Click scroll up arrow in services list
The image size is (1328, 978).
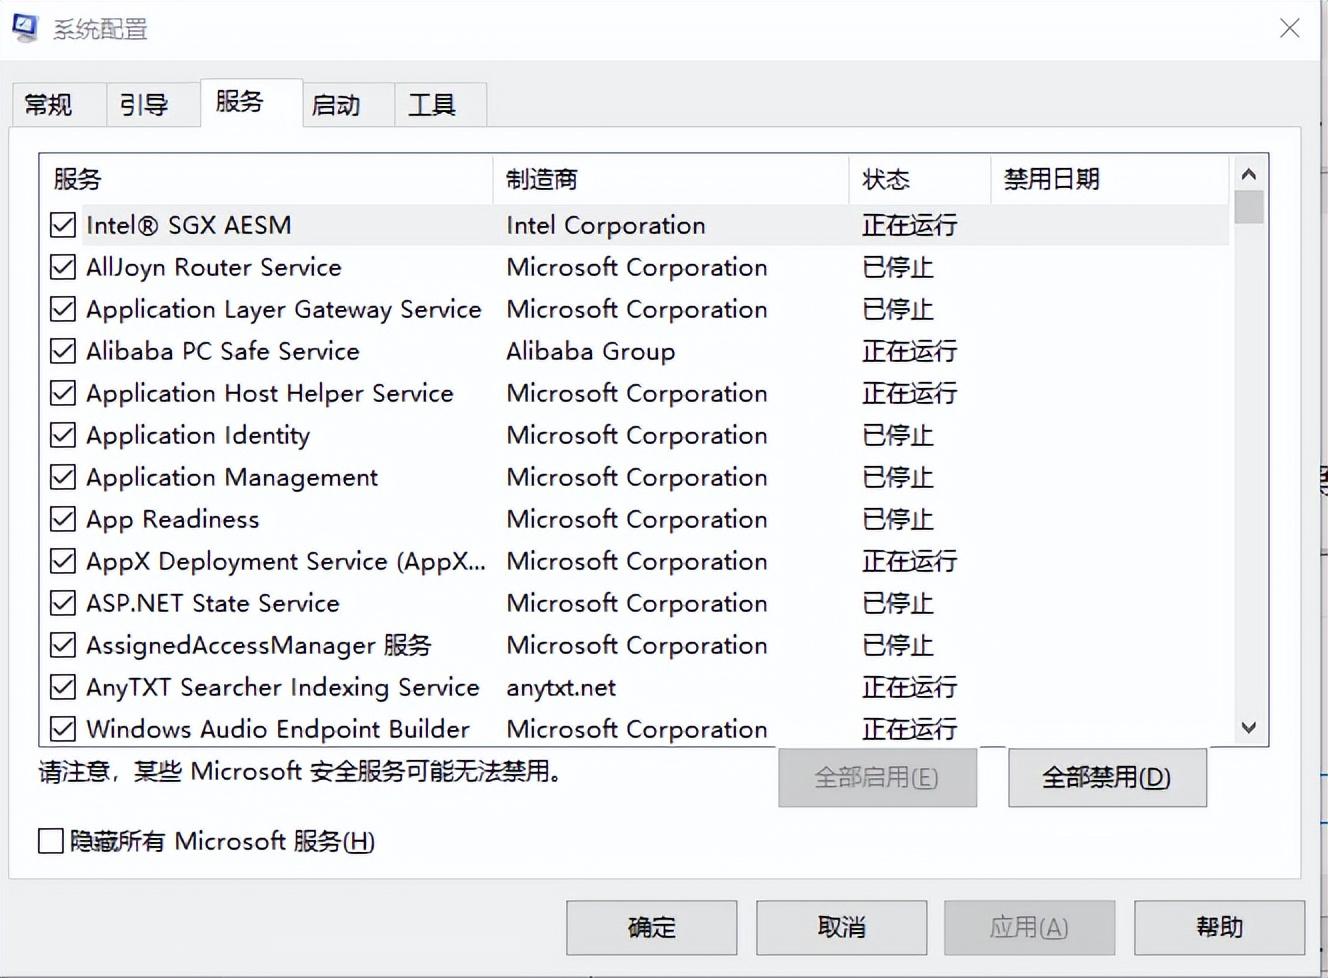[1248, 175]
